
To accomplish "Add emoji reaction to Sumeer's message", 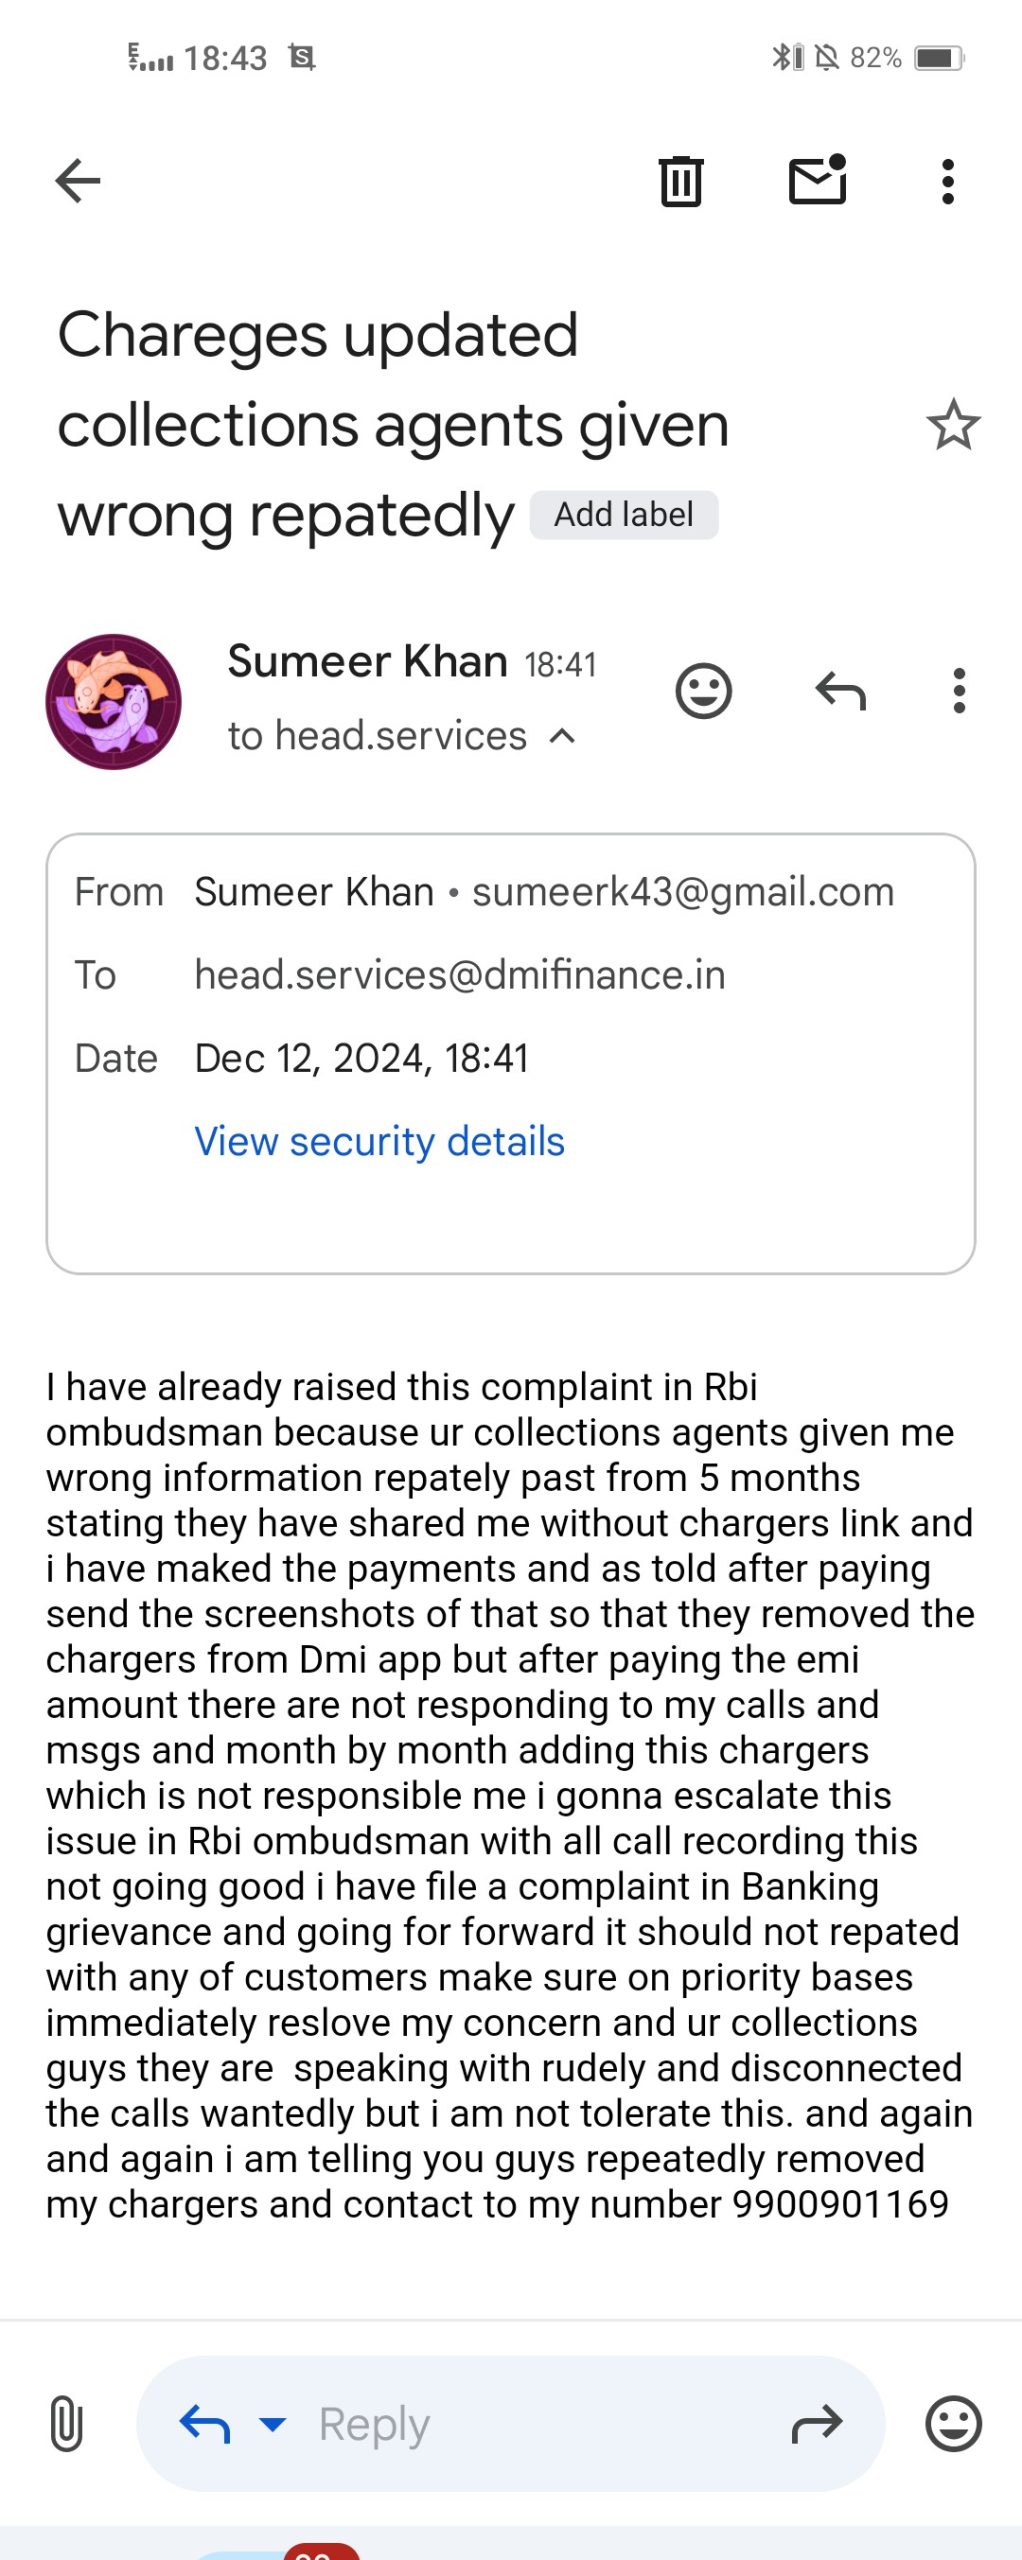I will click(704, 691).
